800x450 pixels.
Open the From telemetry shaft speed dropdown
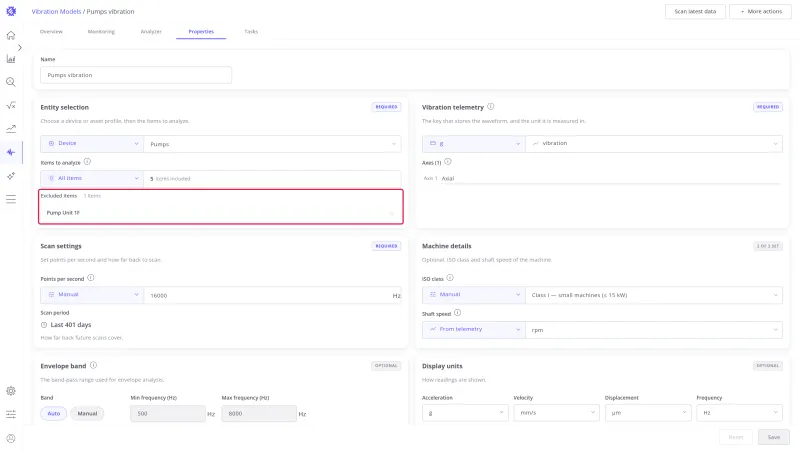click(473, 329)
